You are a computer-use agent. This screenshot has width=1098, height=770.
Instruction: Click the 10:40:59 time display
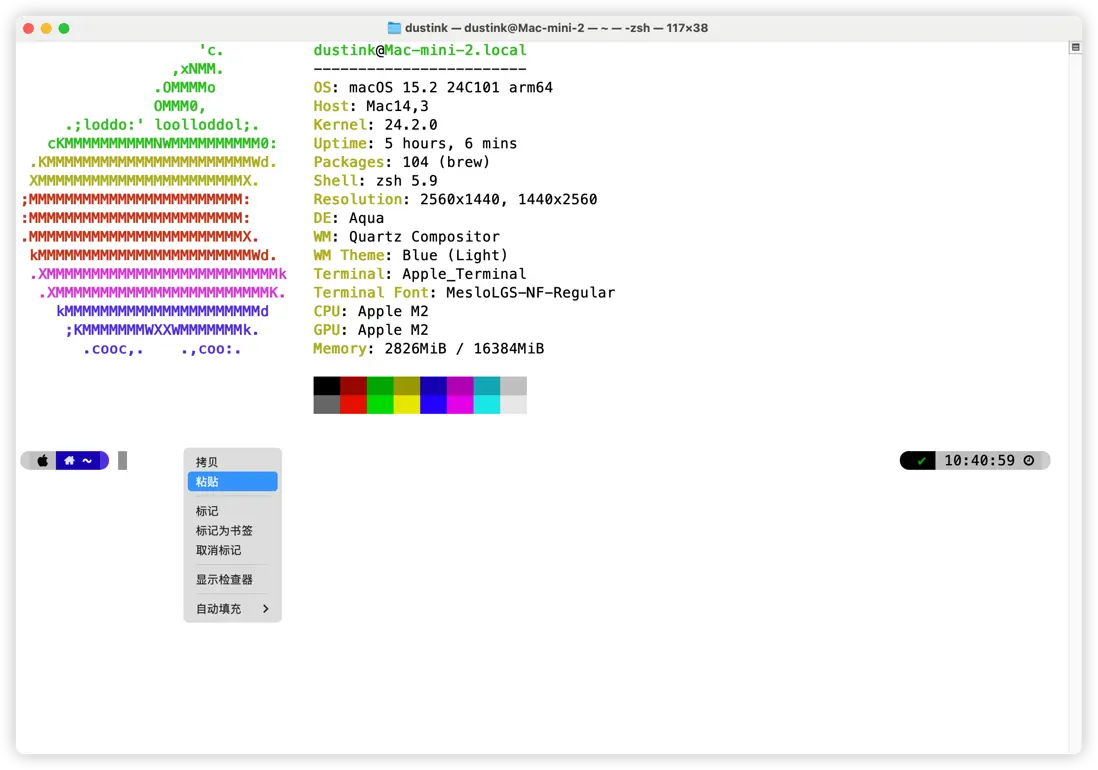[x=979, y=461]
